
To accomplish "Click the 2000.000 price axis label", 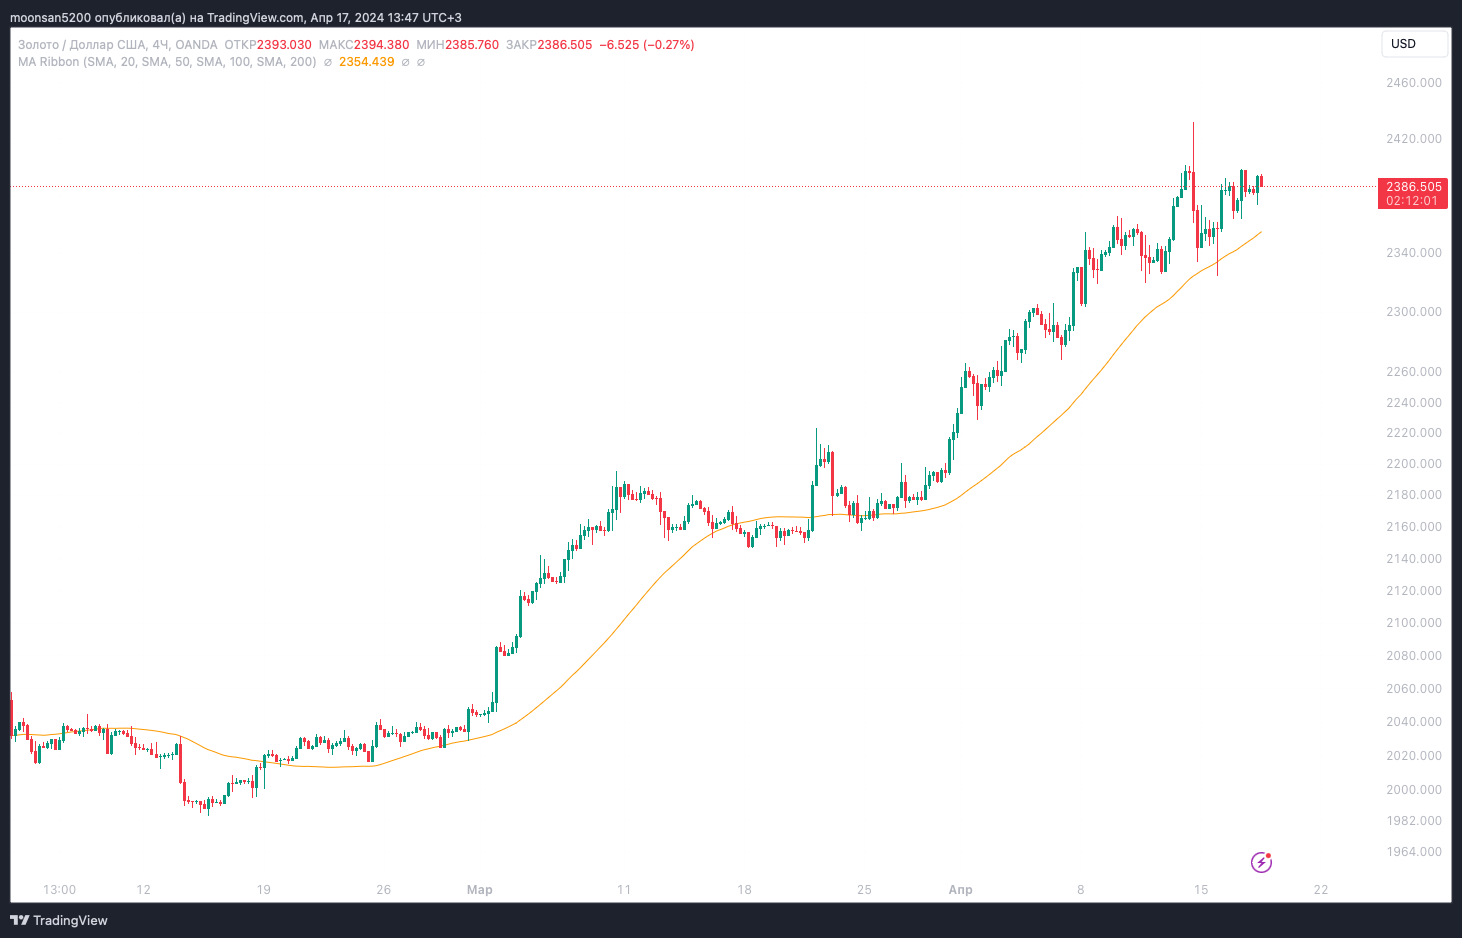I will pyautogui.click(x=1414, y=790).
